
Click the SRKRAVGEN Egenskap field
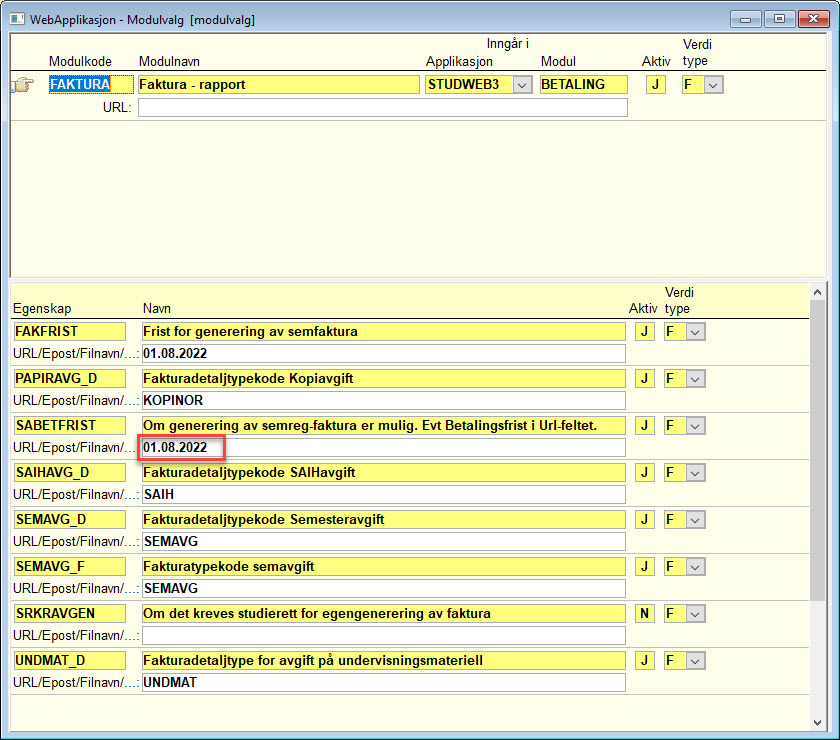70,614
